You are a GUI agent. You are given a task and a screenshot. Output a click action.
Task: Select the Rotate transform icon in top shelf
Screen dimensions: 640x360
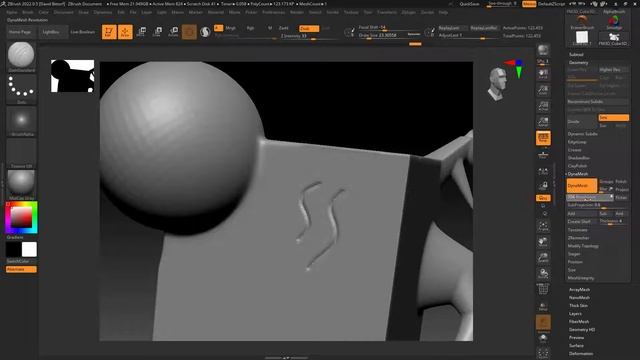[x=173, y=32]
